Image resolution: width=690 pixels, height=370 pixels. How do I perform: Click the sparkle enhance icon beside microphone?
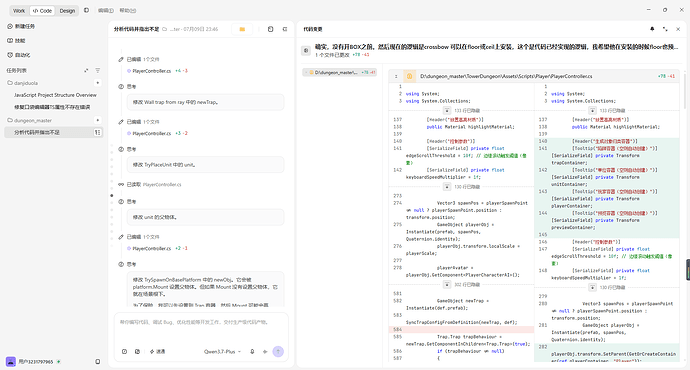tap(265, 352)
